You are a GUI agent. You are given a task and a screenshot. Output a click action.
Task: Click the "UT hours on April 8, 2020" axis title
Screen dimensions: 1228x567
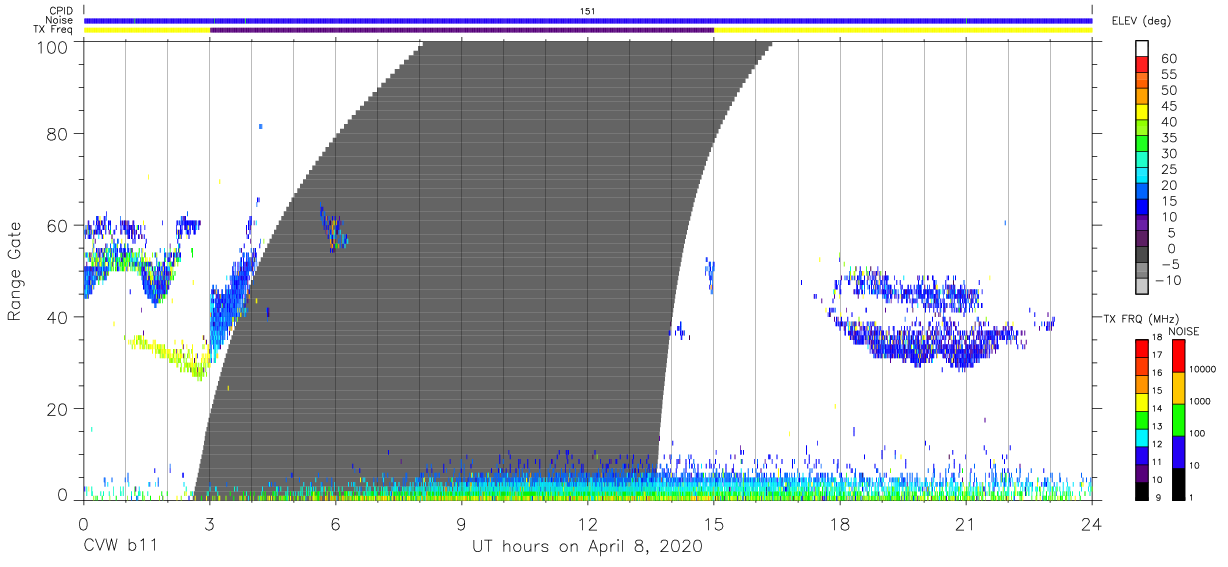coord(587,547)
